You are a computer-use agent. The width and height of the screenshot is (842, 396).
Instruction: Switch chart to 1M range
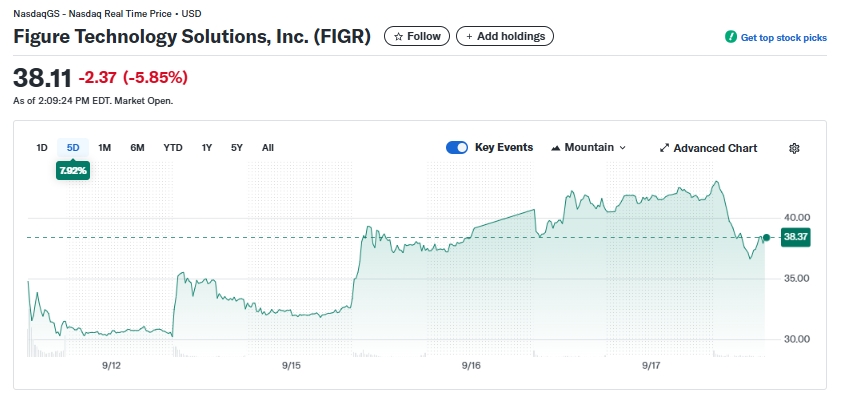(104, 148)
